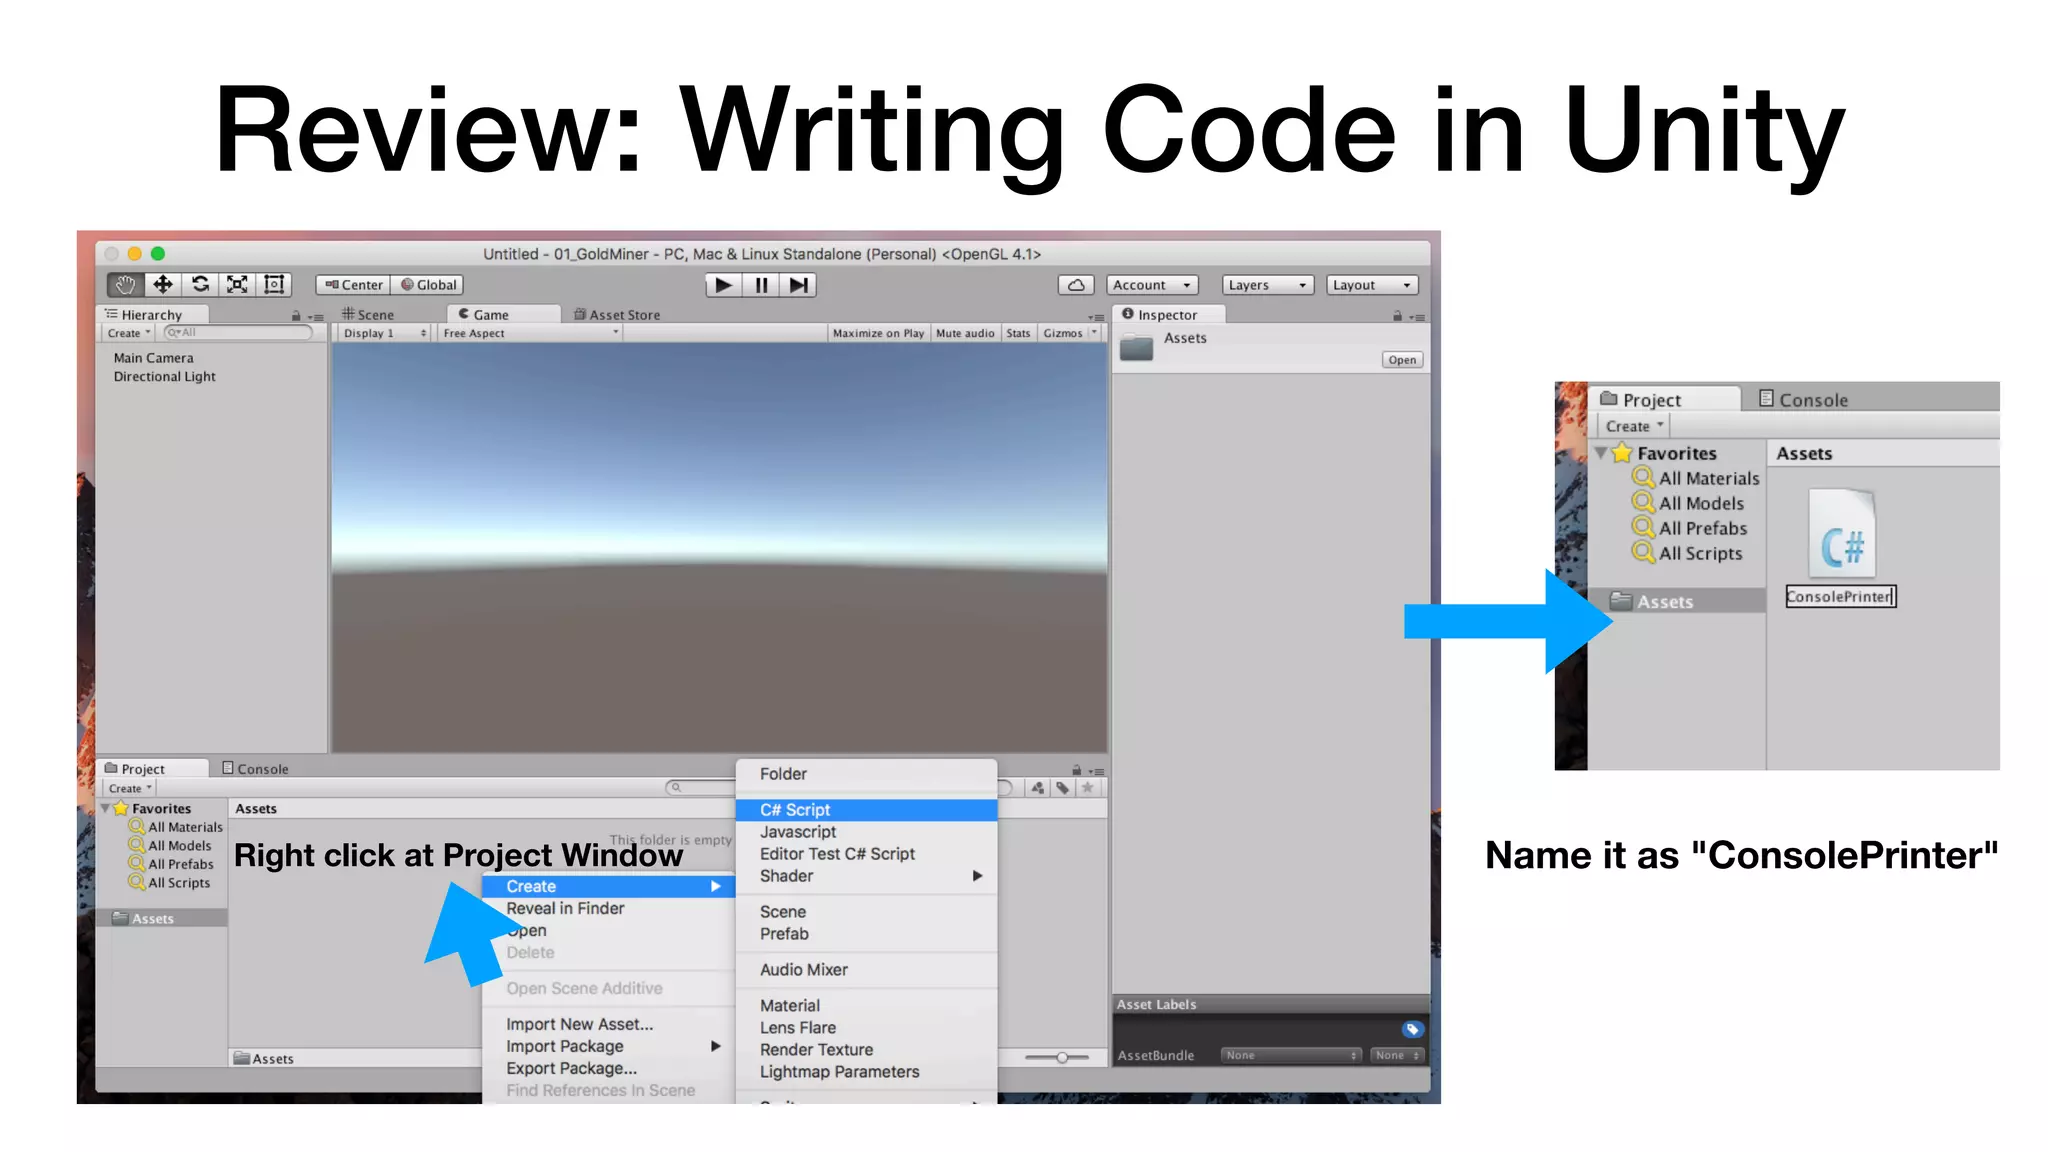The width and height of the screenshot is (2048, 1152).
Task: Open the Account dropdown
Action: click(x=1152, y=285)
